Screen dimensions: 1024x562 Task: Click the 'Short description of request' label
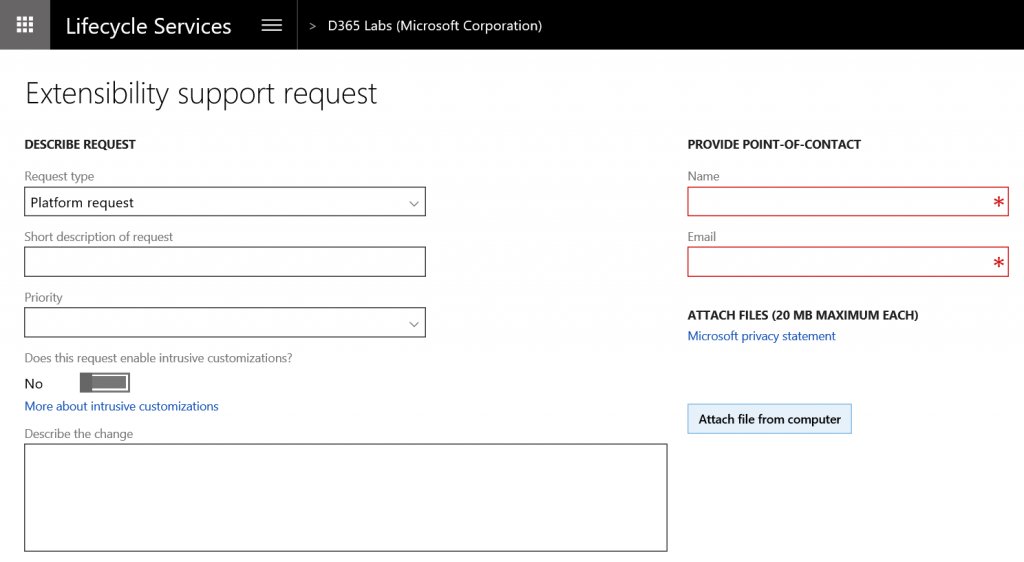click(x=99, y=237)
